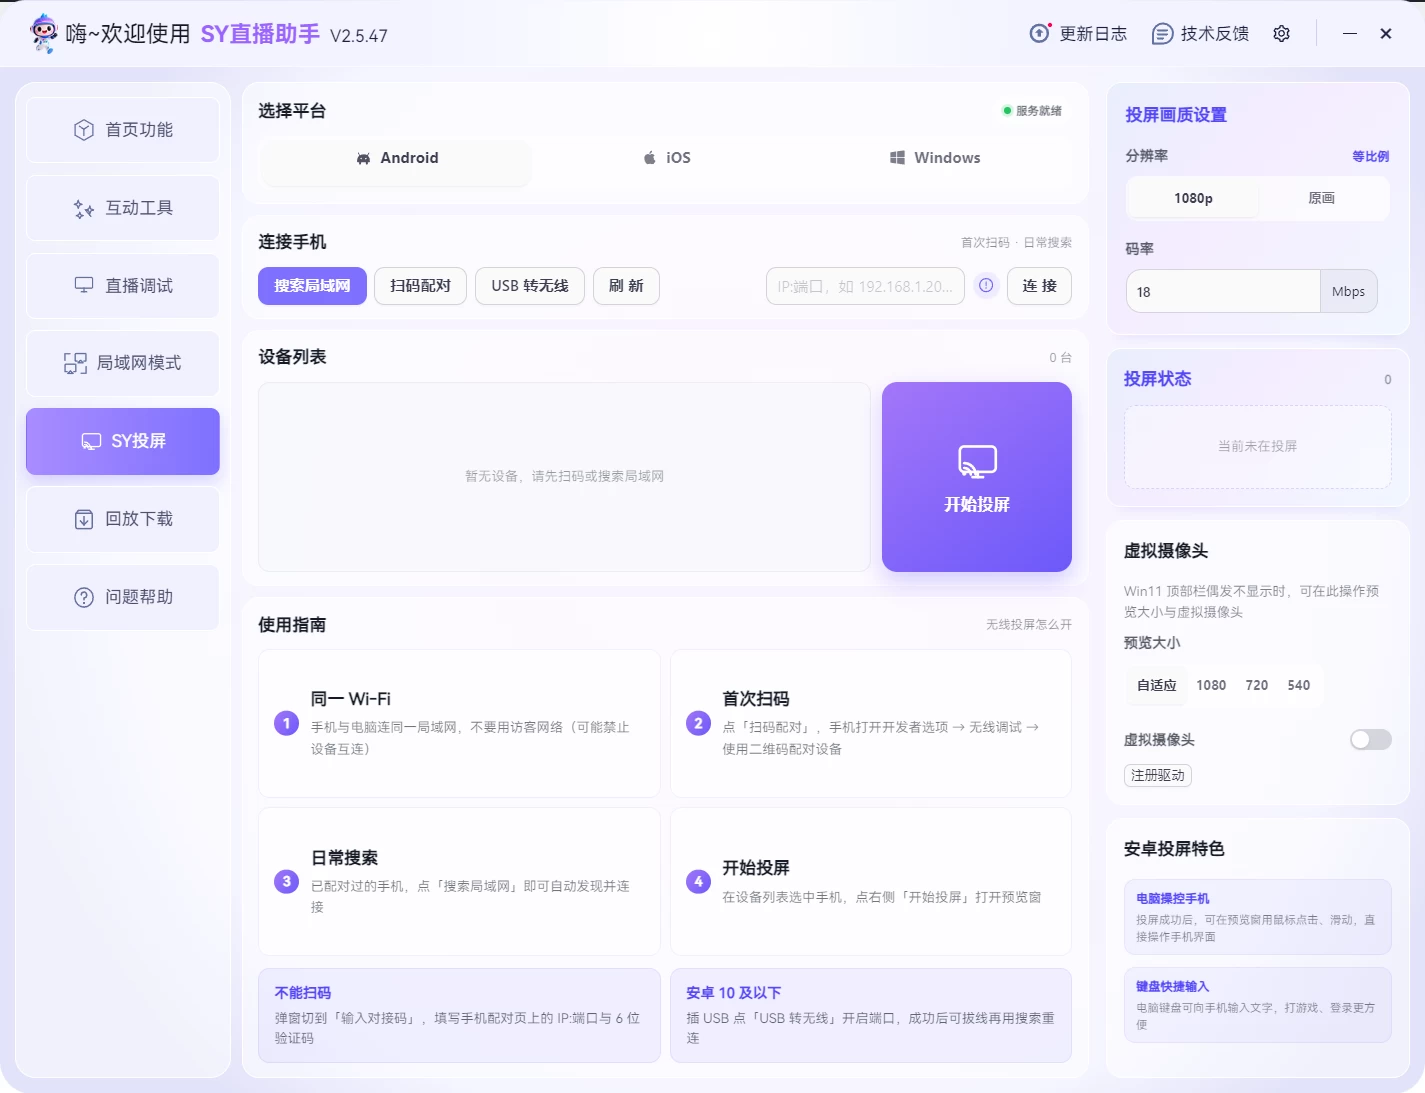The image size is (1425, 1093).
Task: Select the iOS platform tab
Action: [x=666, y=158]
